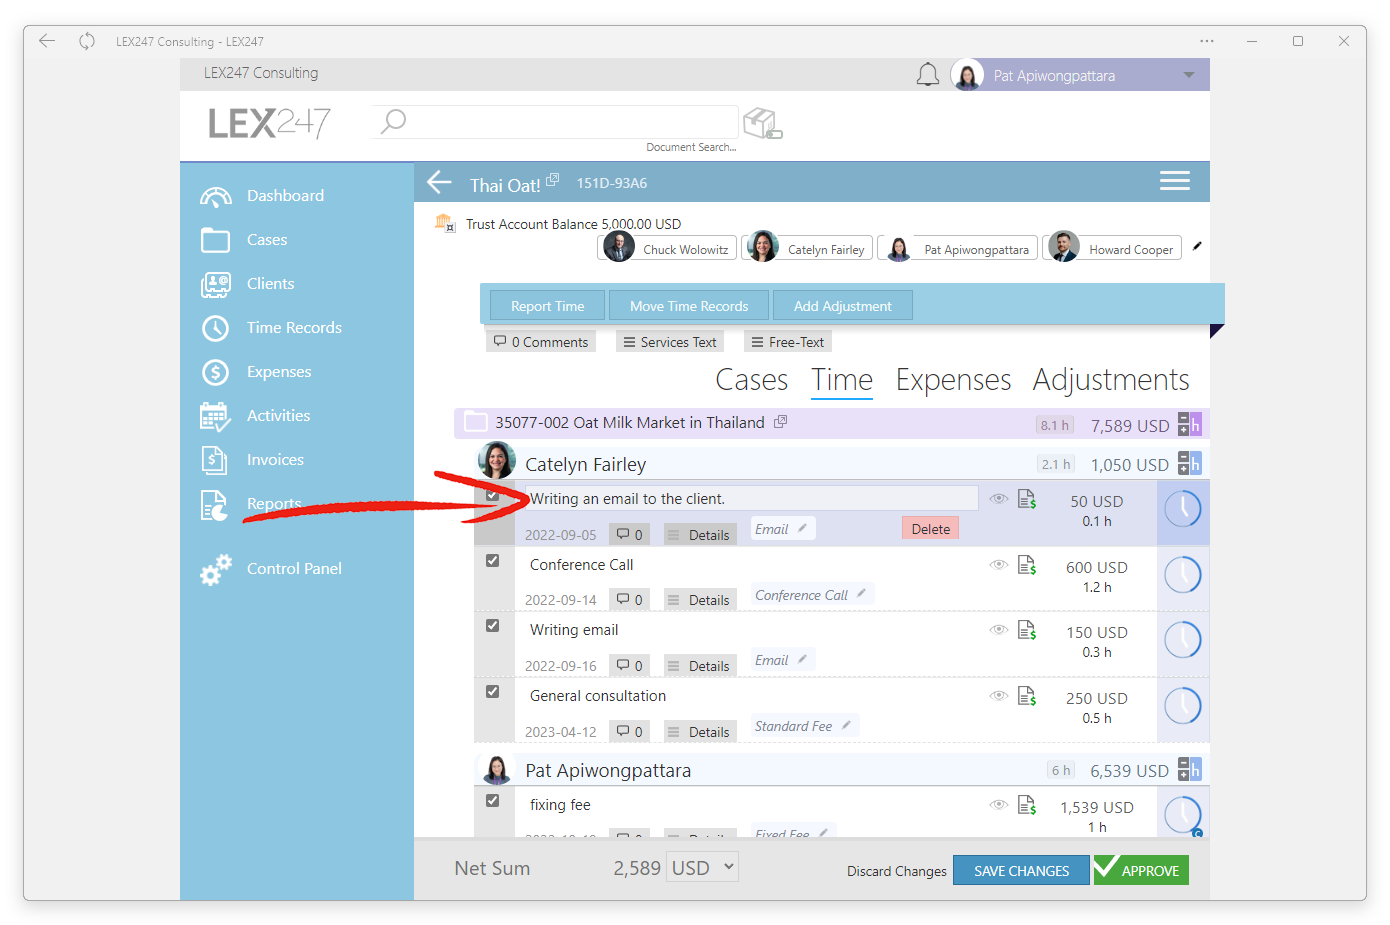Click the pencil icon to edit team members
The height and width of the screenshot is (925, 1390).
(x=1197, y=246)
